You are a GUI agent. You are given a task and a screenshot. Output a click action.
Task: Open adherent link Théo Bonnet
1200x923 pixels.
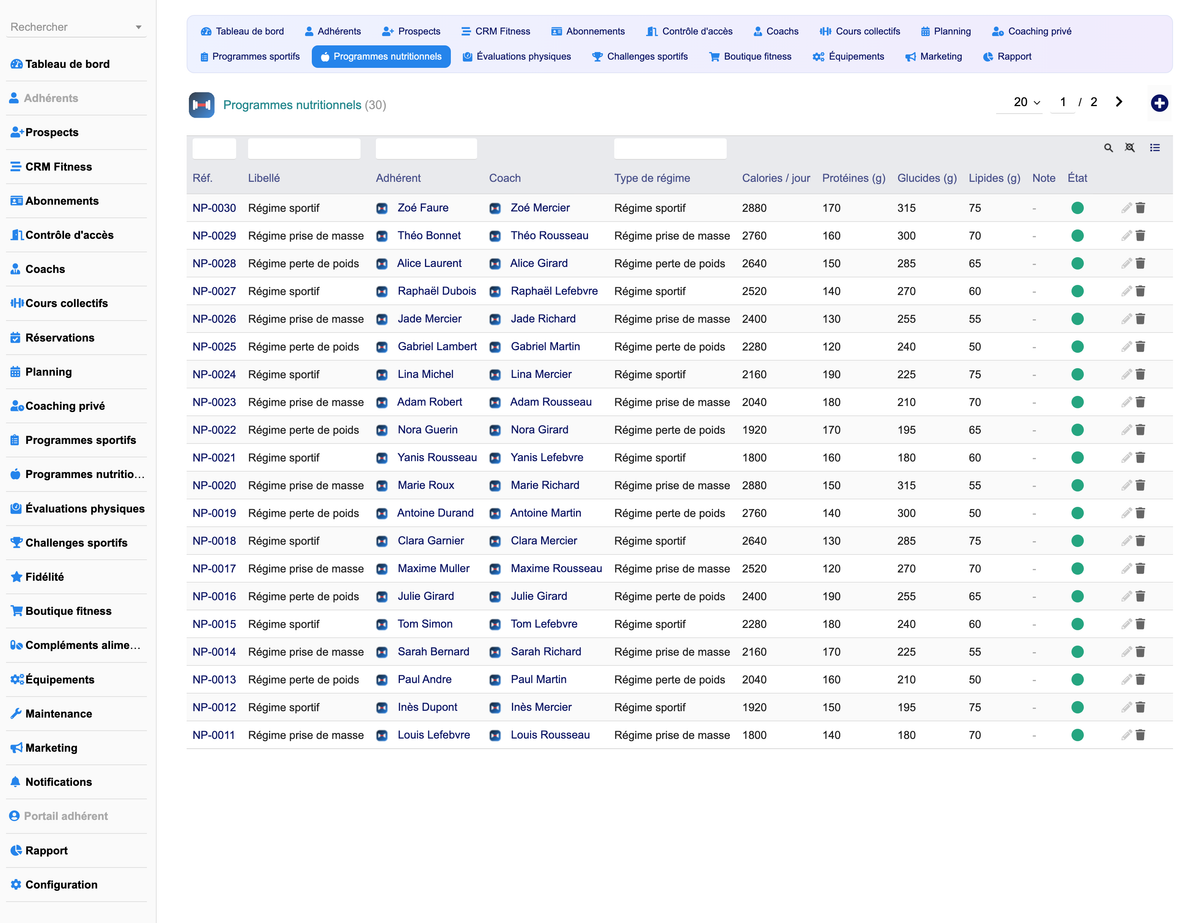point(429,236)
